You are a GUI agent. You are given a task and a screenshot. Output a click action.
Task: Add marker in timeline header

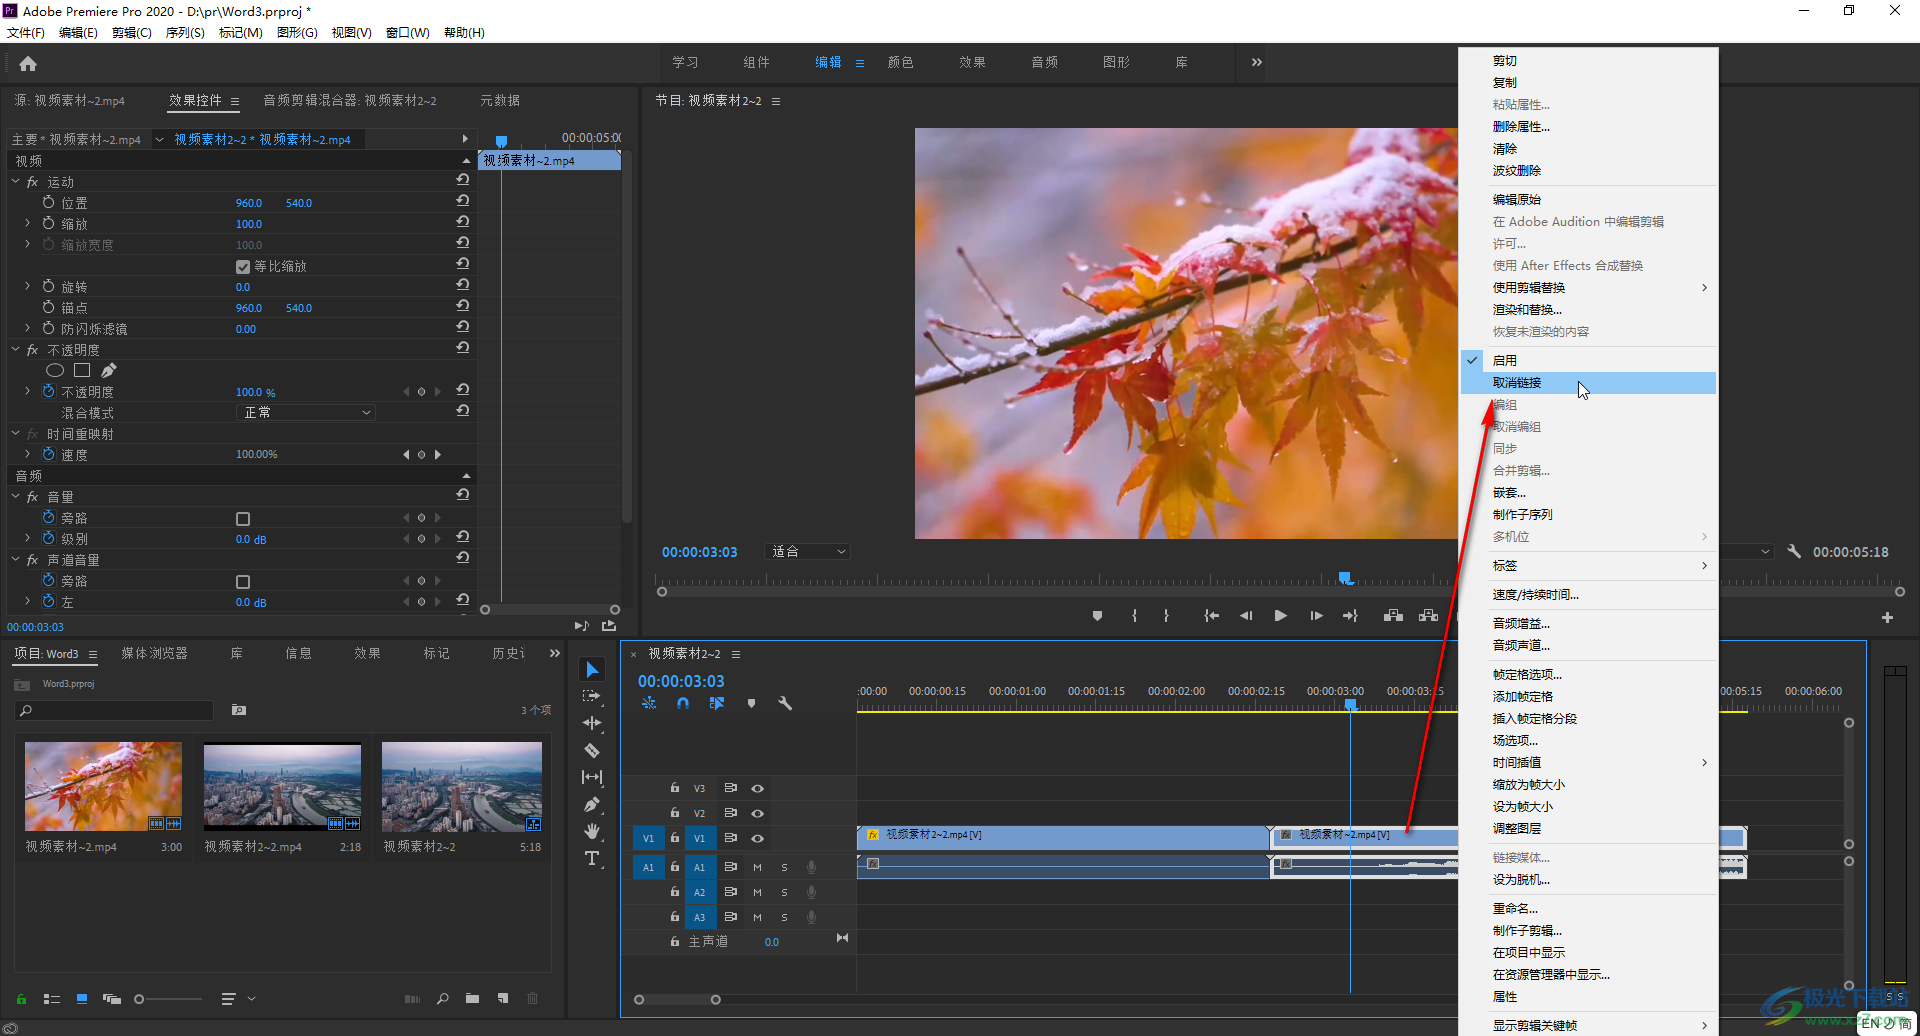(751, 703)
